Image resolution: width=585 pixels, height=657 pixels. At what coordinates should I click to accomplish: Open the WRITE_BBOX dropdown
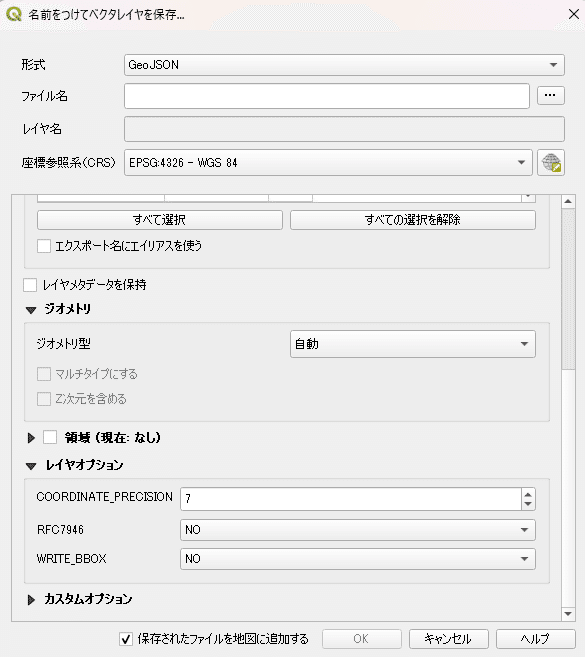point(358,559)
